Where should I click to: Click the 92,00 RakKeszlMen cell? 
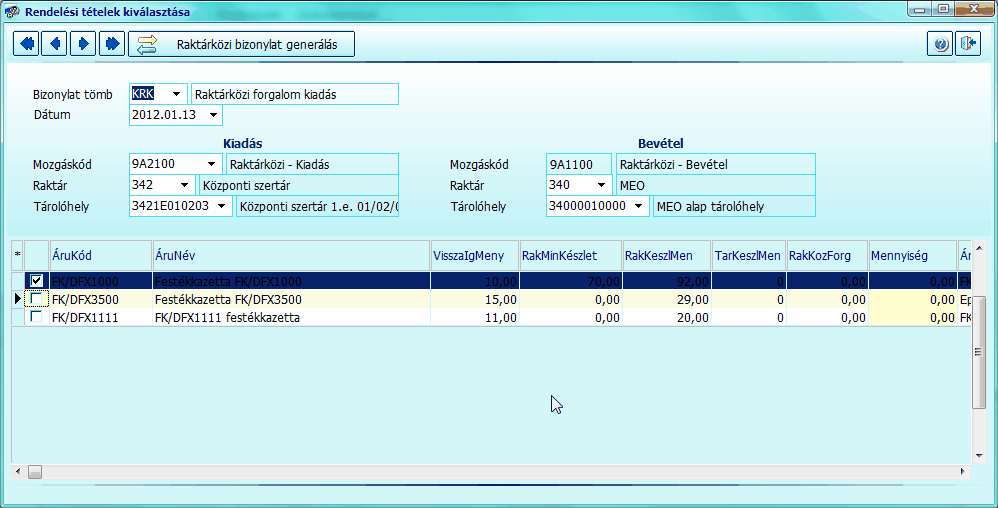click(x=667, y=281)
